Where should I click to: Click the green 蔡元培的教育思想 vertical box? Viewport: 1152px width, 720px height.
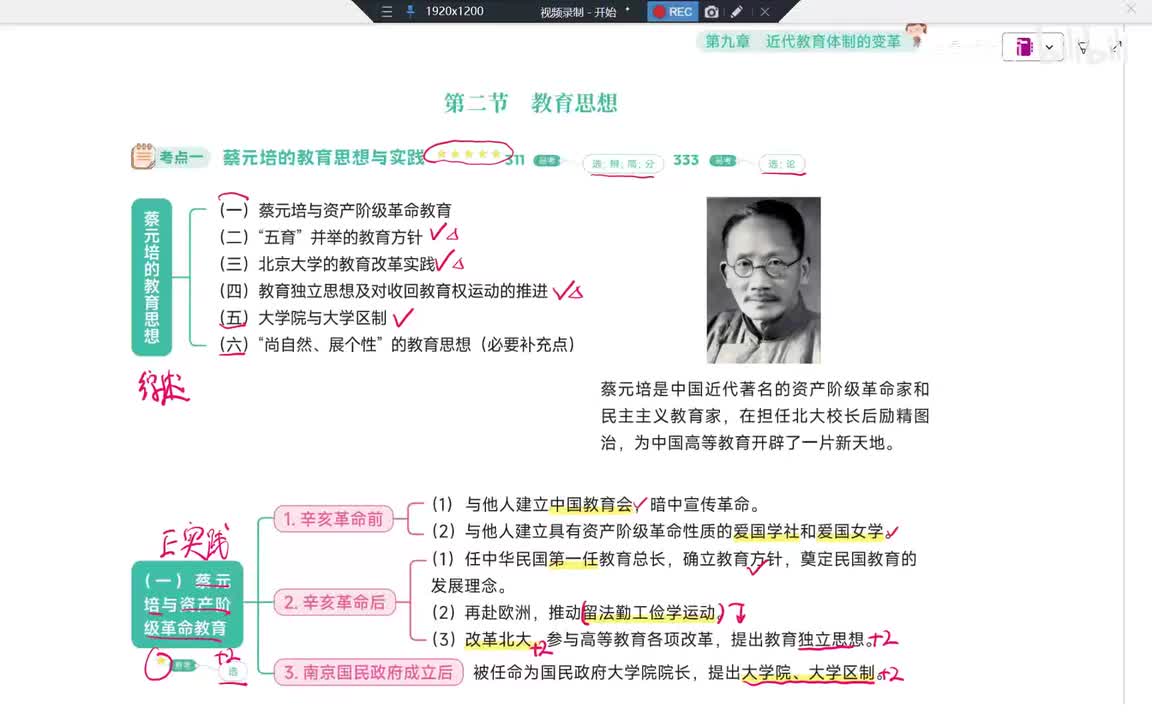[x=151, y=277]
